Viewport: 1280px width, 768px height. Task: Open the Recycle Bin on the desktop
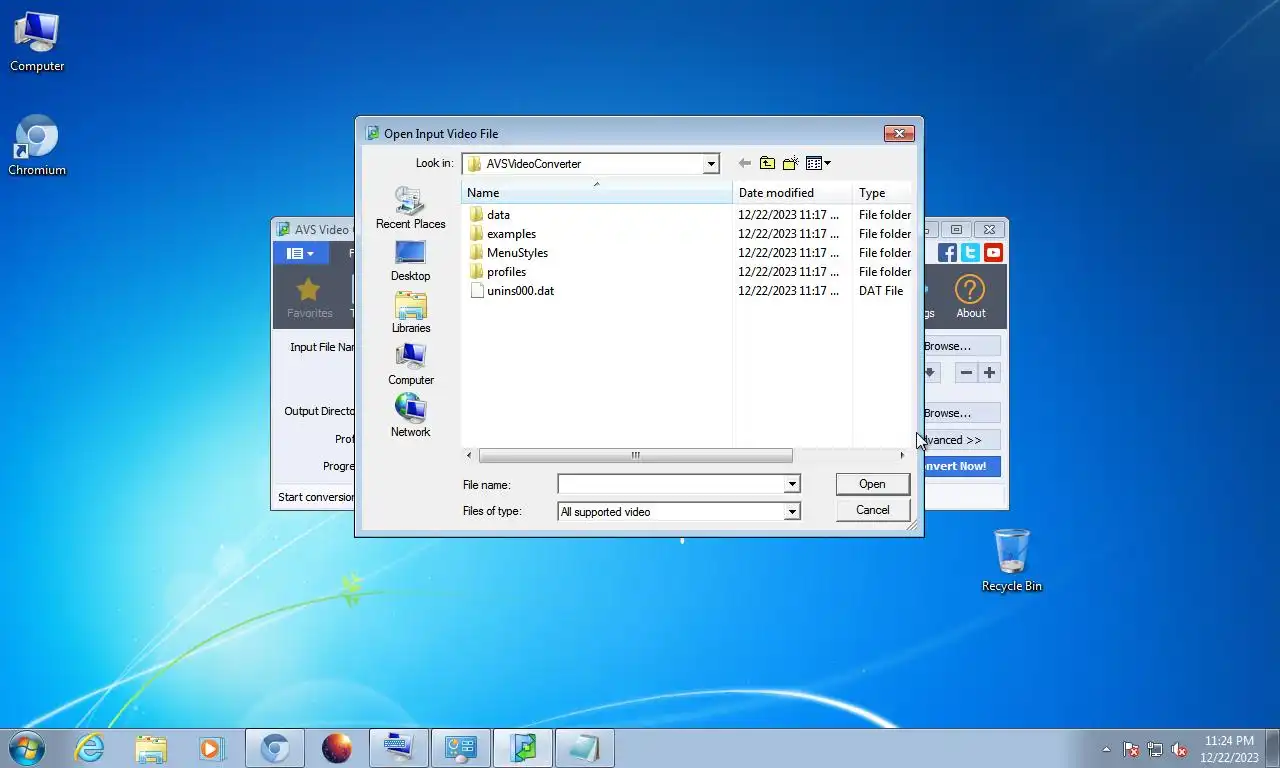(x=1012, y=561)
